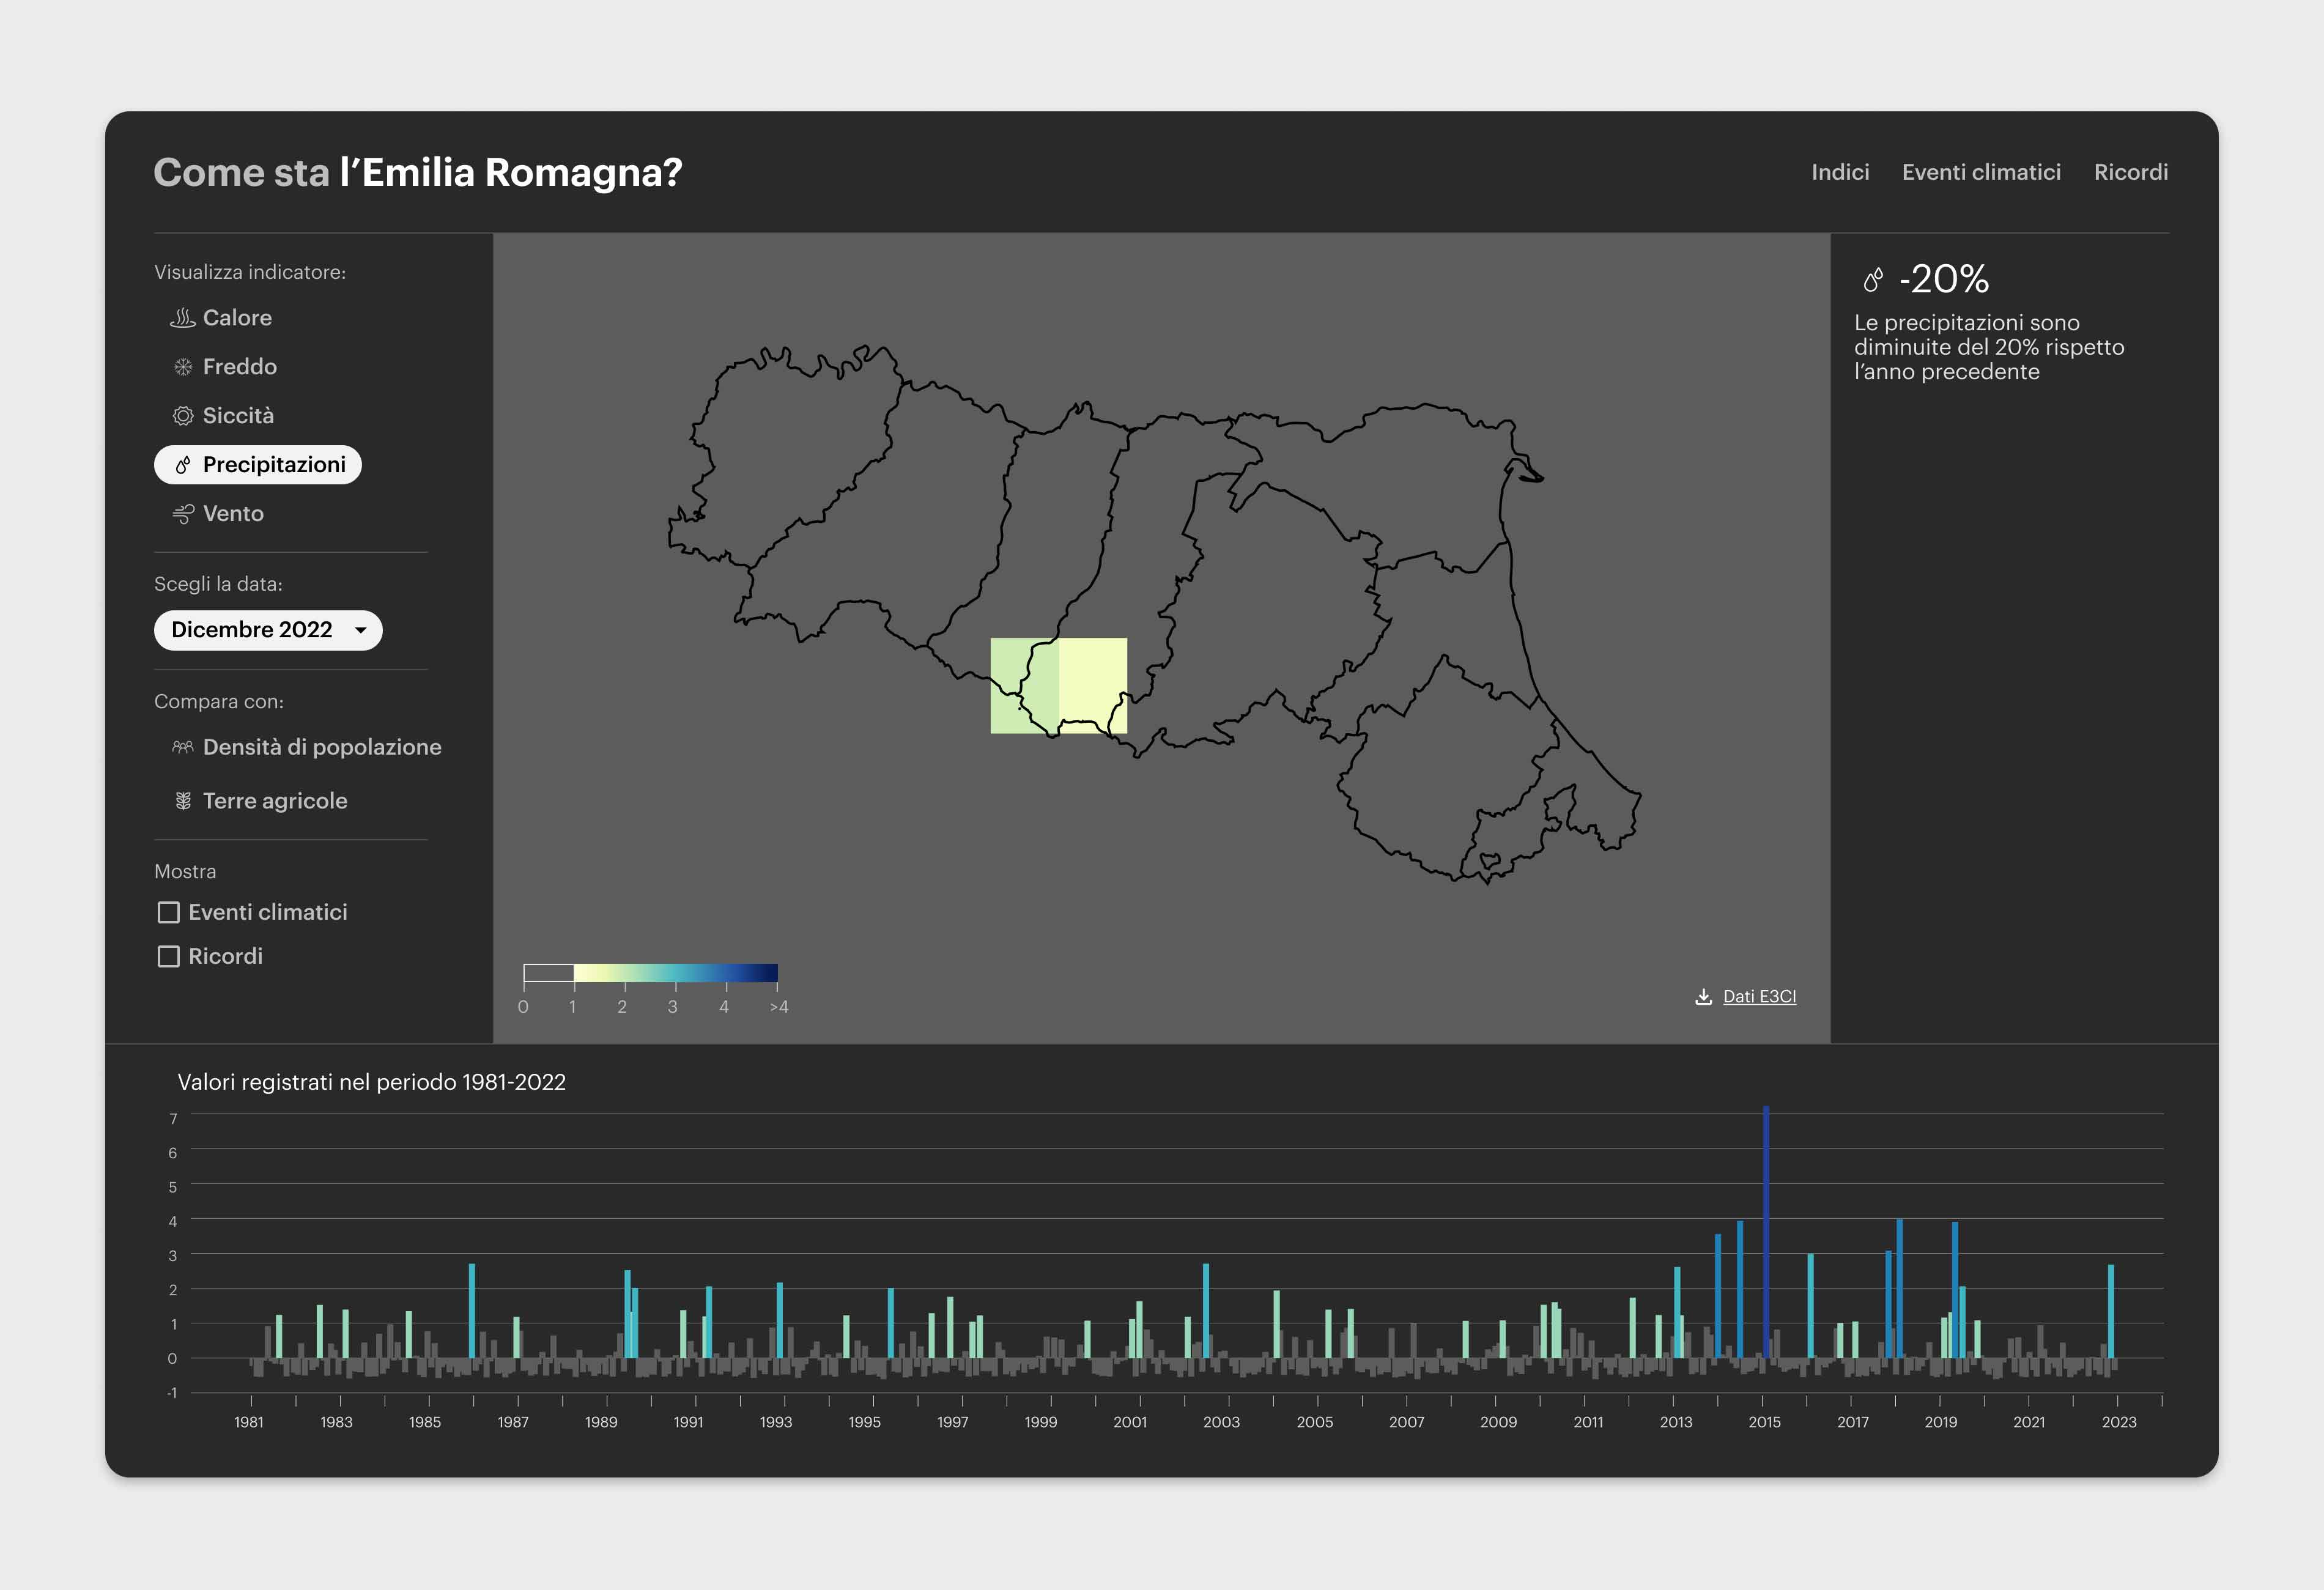Click the Precipitazioni droplet icon
This screenshot has width=2324, height=1590.
[x=183, y=464]
